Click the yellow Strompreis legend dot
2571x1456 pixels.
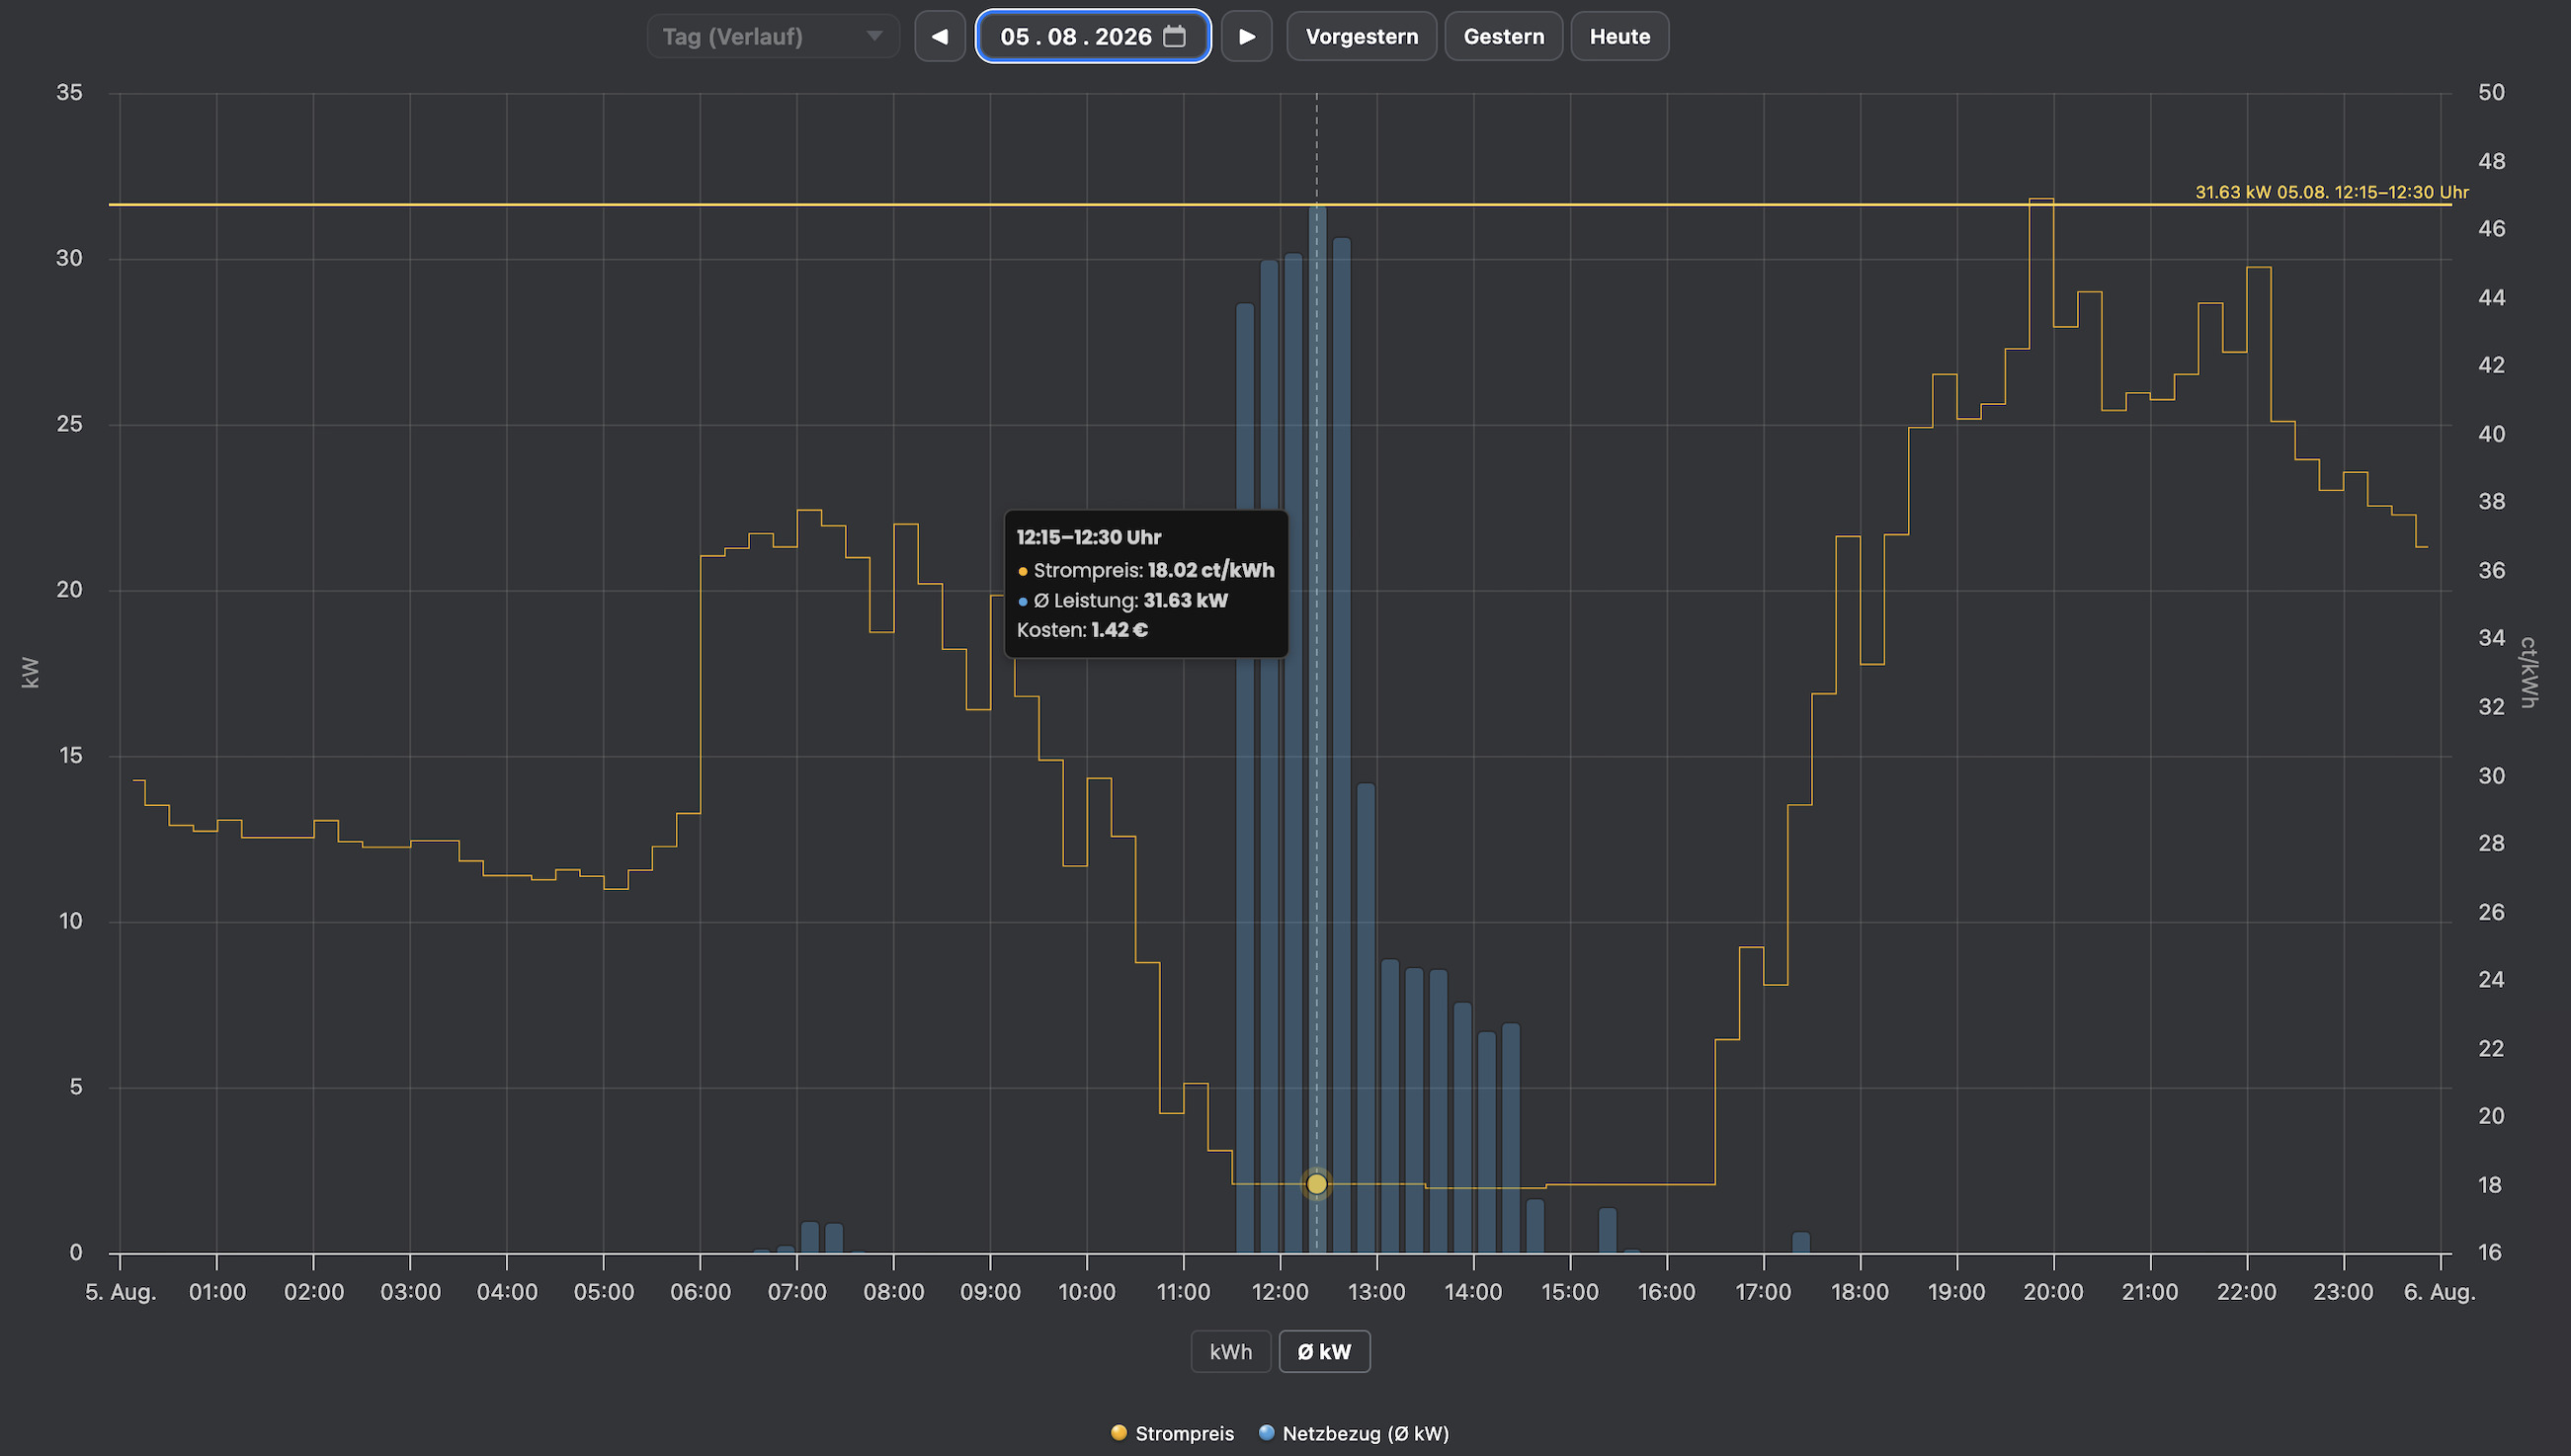click(1119, 1433)
